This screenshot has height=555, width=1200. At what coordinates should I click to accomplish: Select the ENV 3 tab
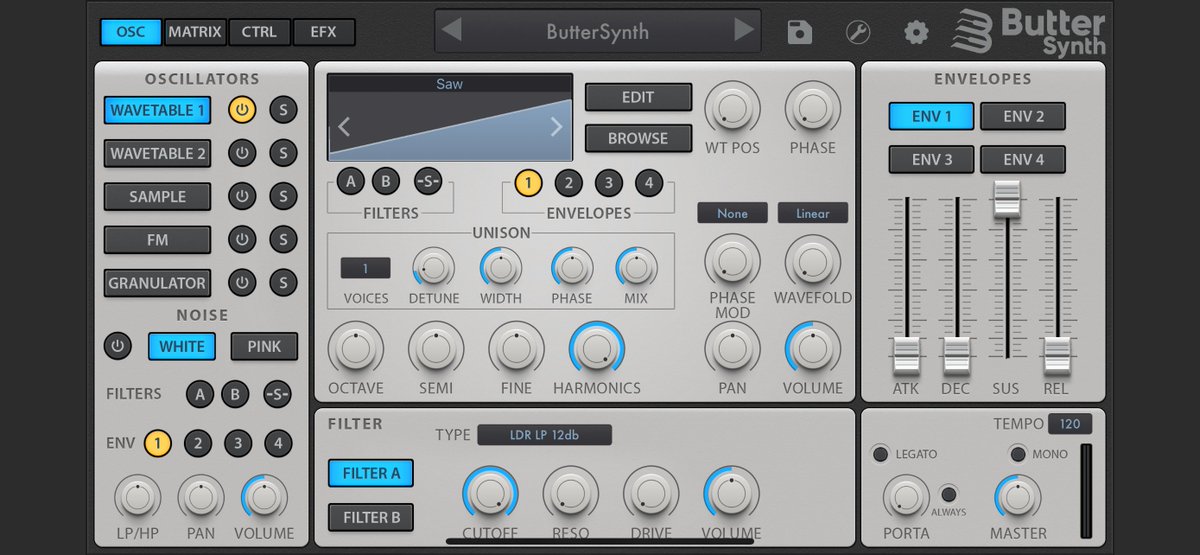point(932,159)
